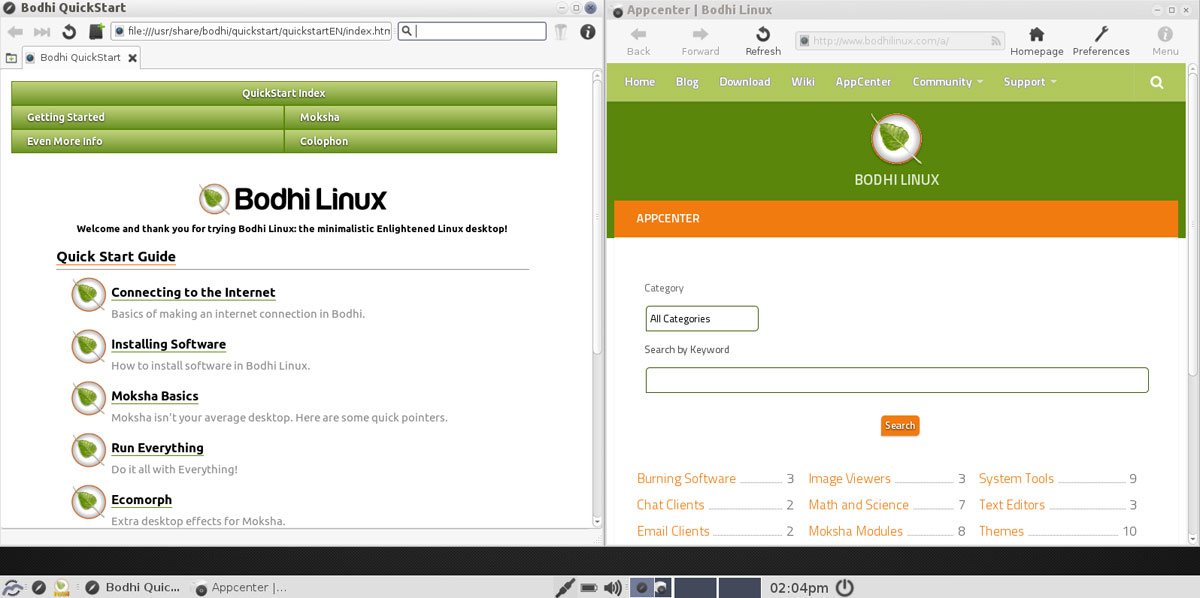Open the Run Everything guide
The image size is (1200, 598).
click(157, 449)
